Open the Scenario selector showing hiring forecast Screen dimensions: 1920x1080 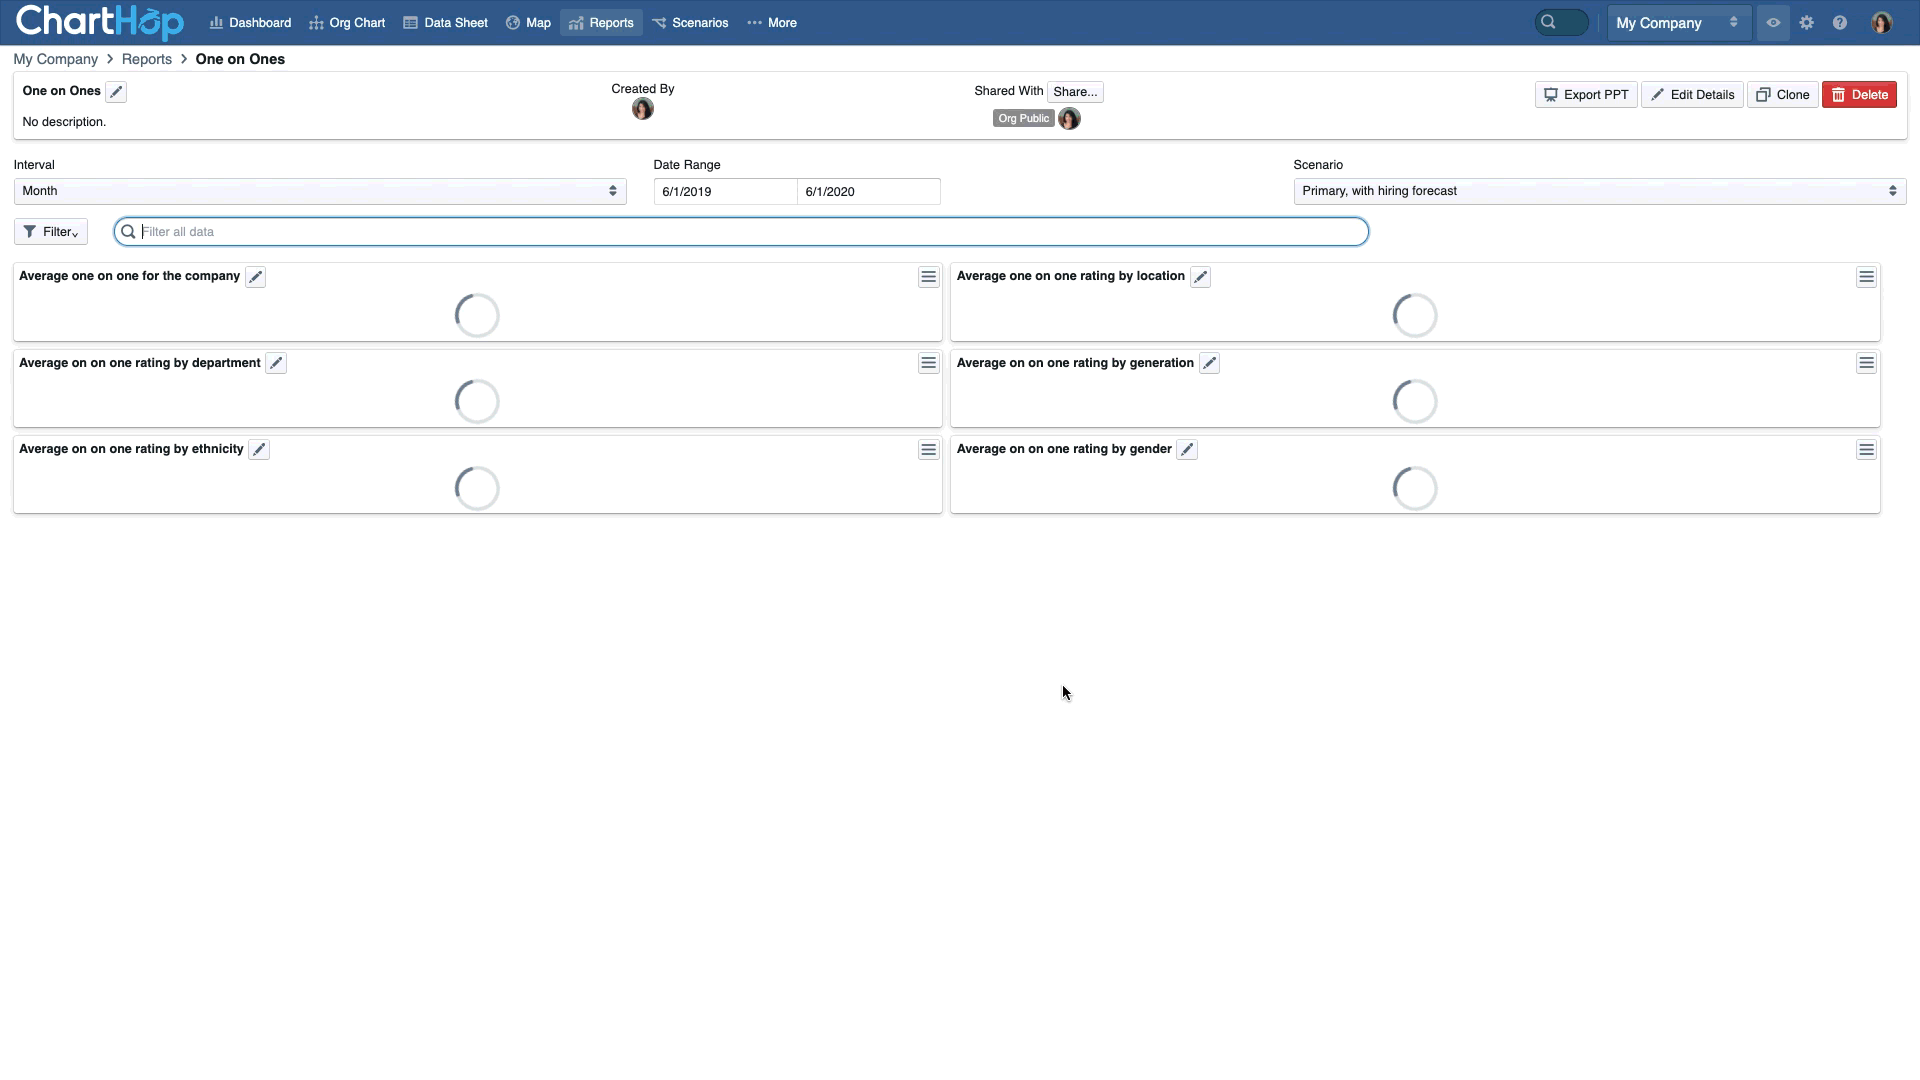click(1599, 191)
